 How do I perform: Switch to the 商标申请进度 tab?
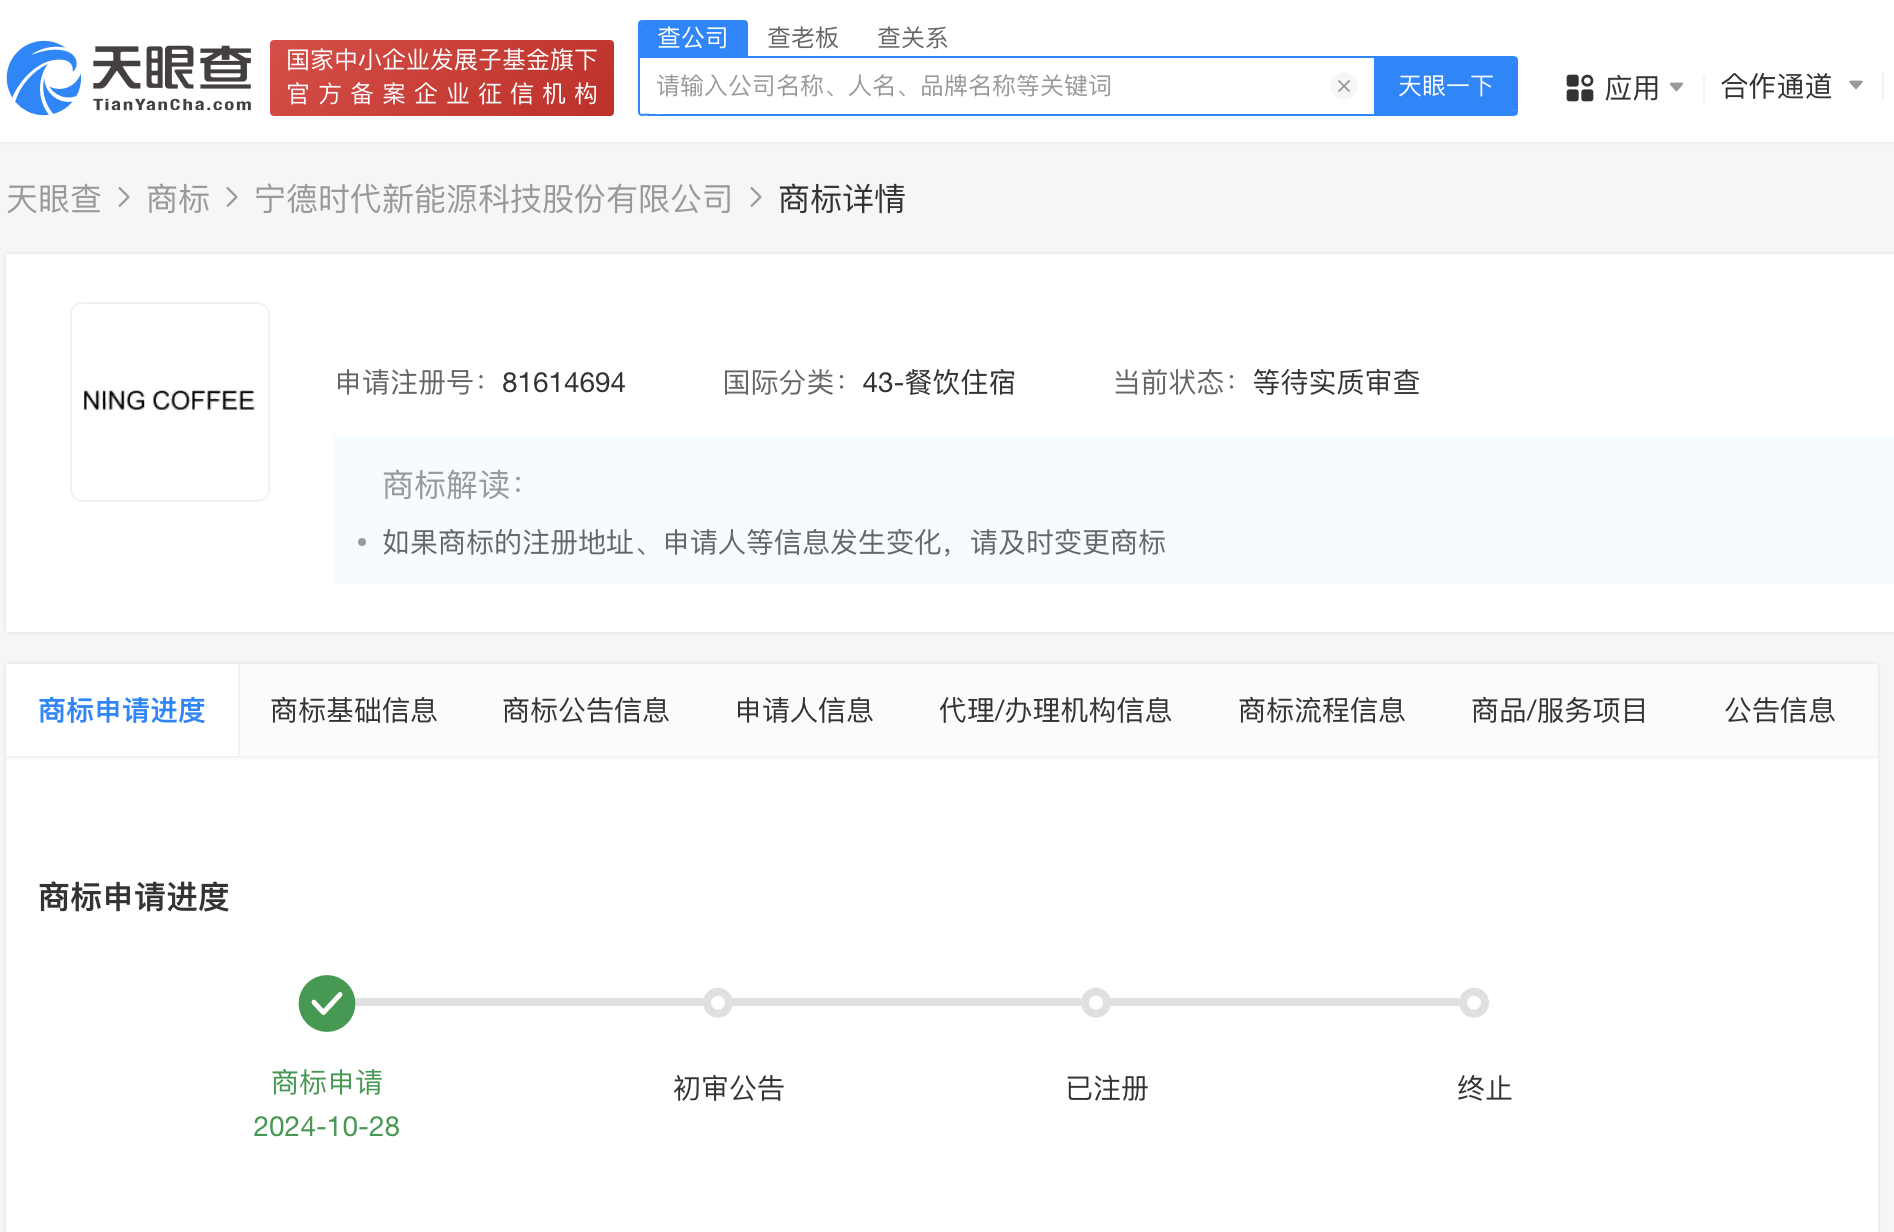click(122, 711)
